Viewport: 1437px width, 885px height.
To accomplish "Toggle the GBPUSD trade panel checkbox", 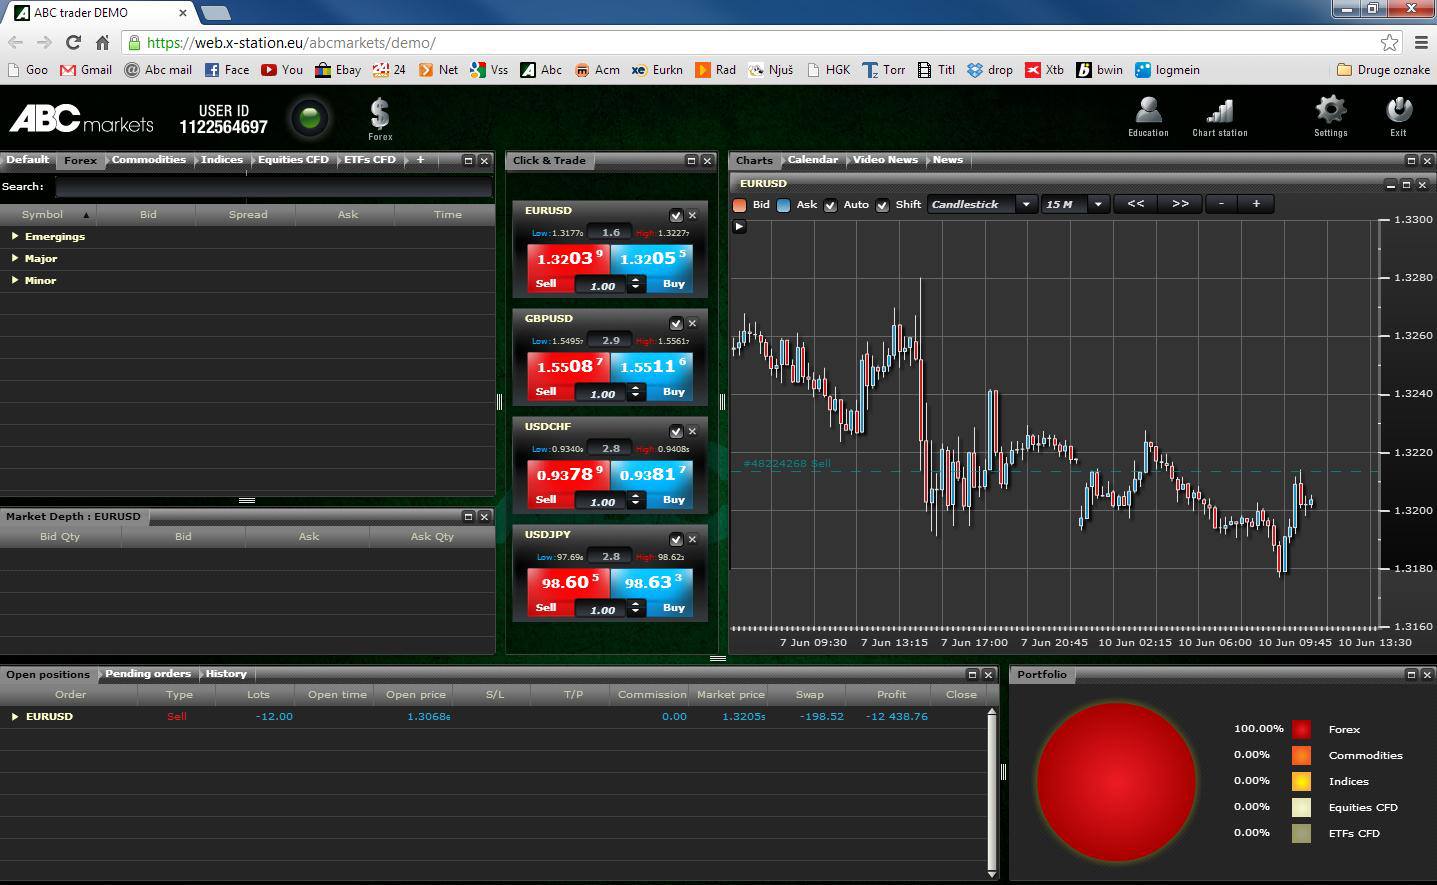I will coord(676,323).
